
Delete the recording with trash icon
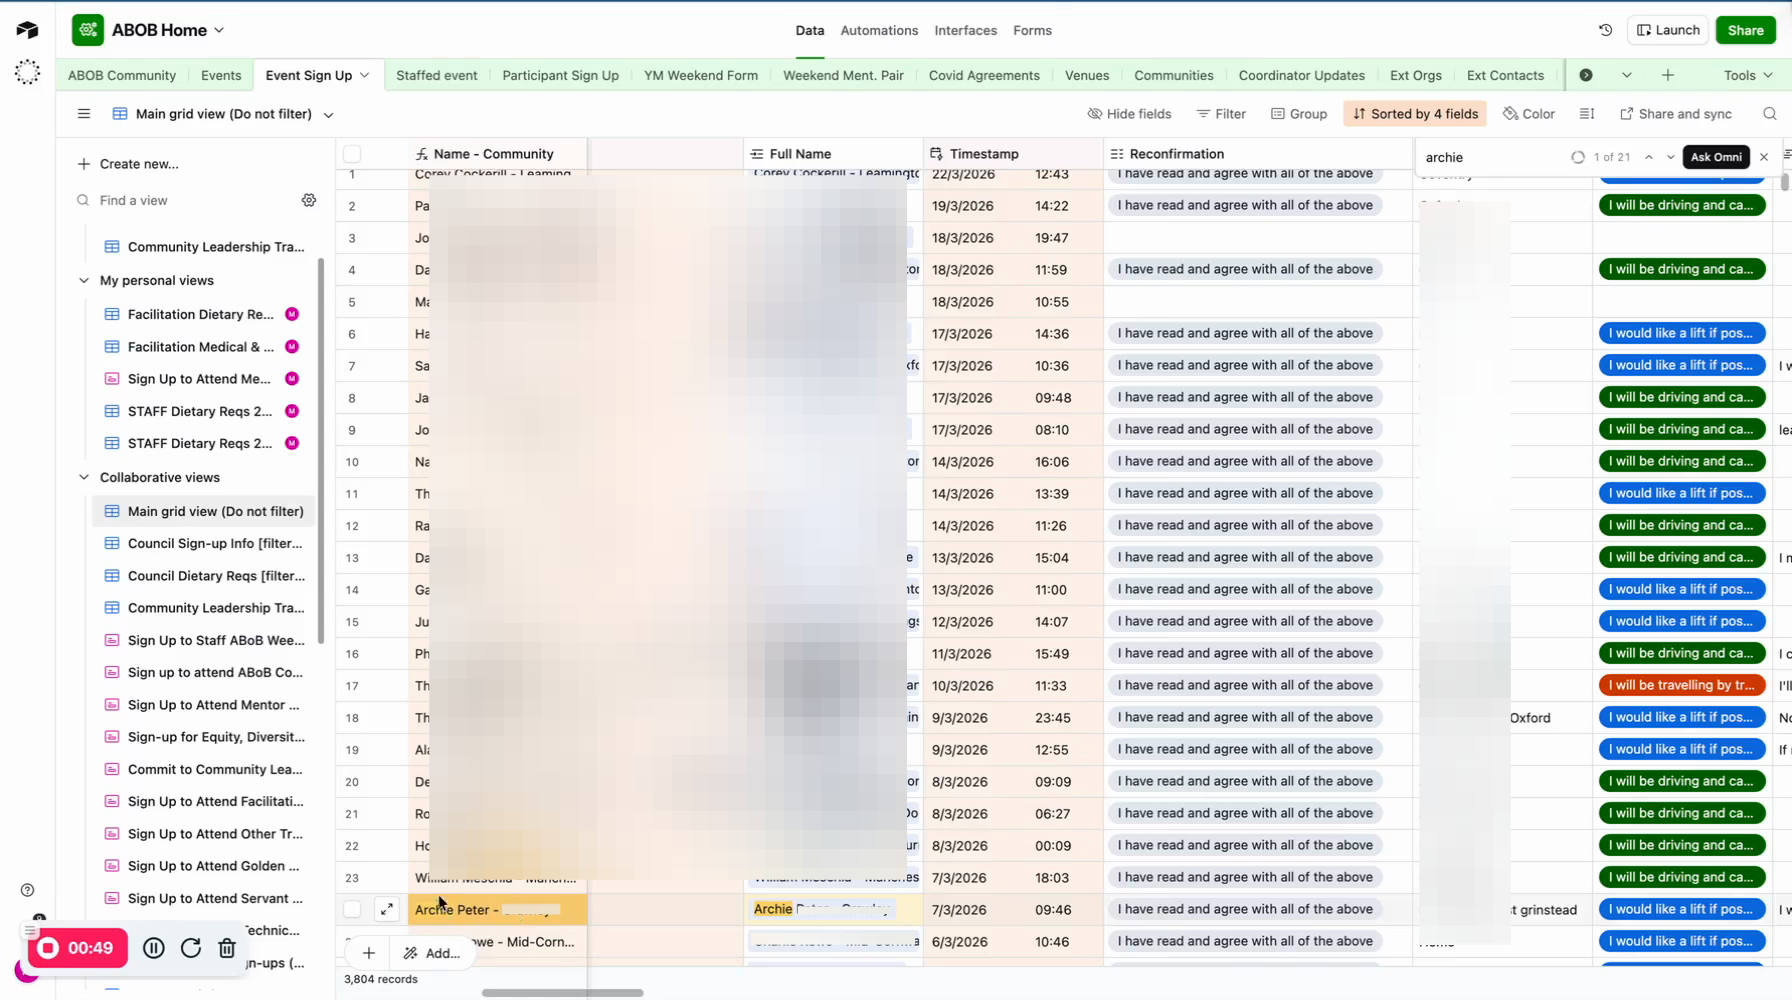[227, 948]
